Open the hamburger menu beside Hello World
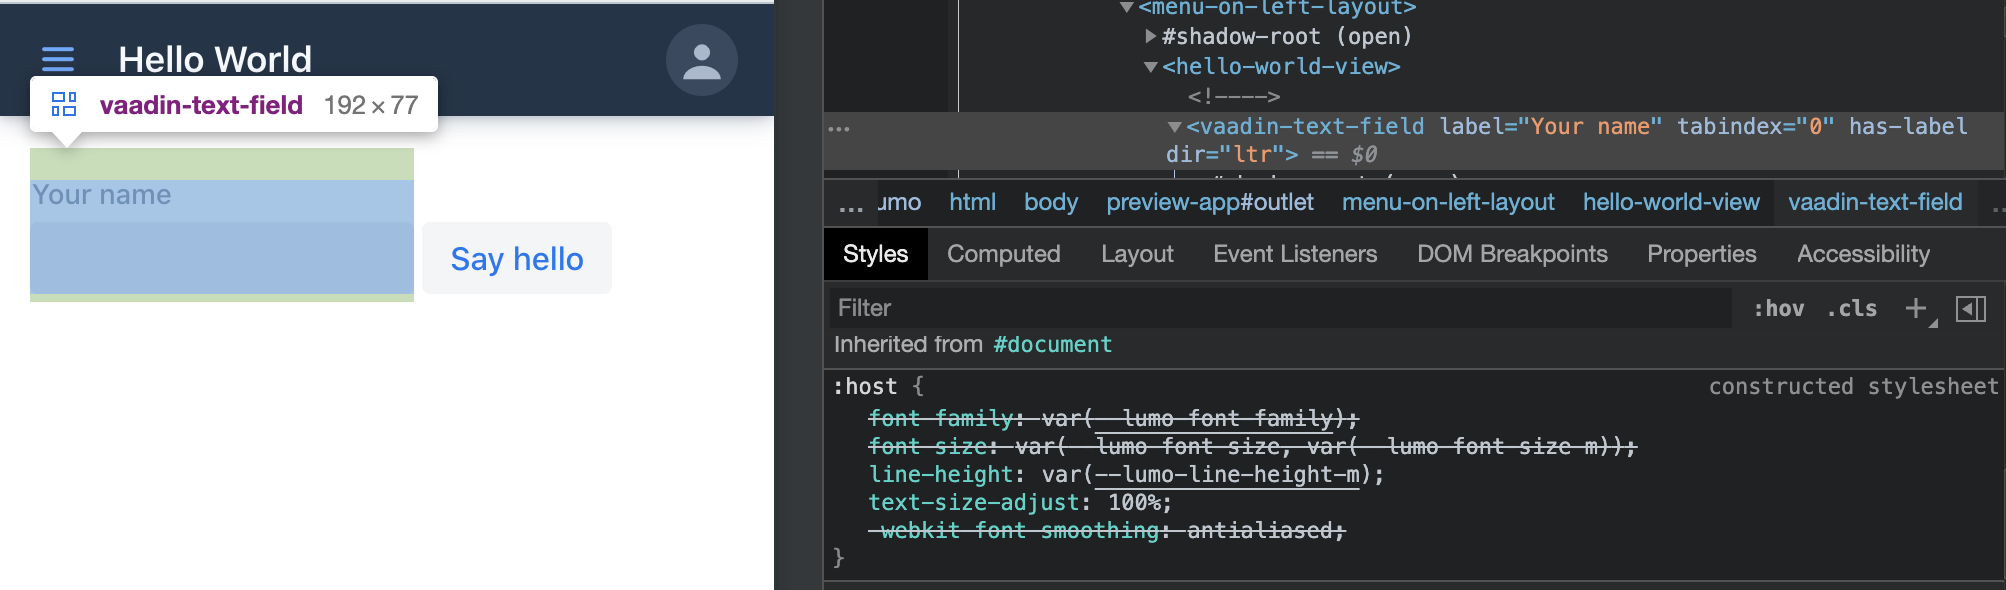 click(58, 60)
